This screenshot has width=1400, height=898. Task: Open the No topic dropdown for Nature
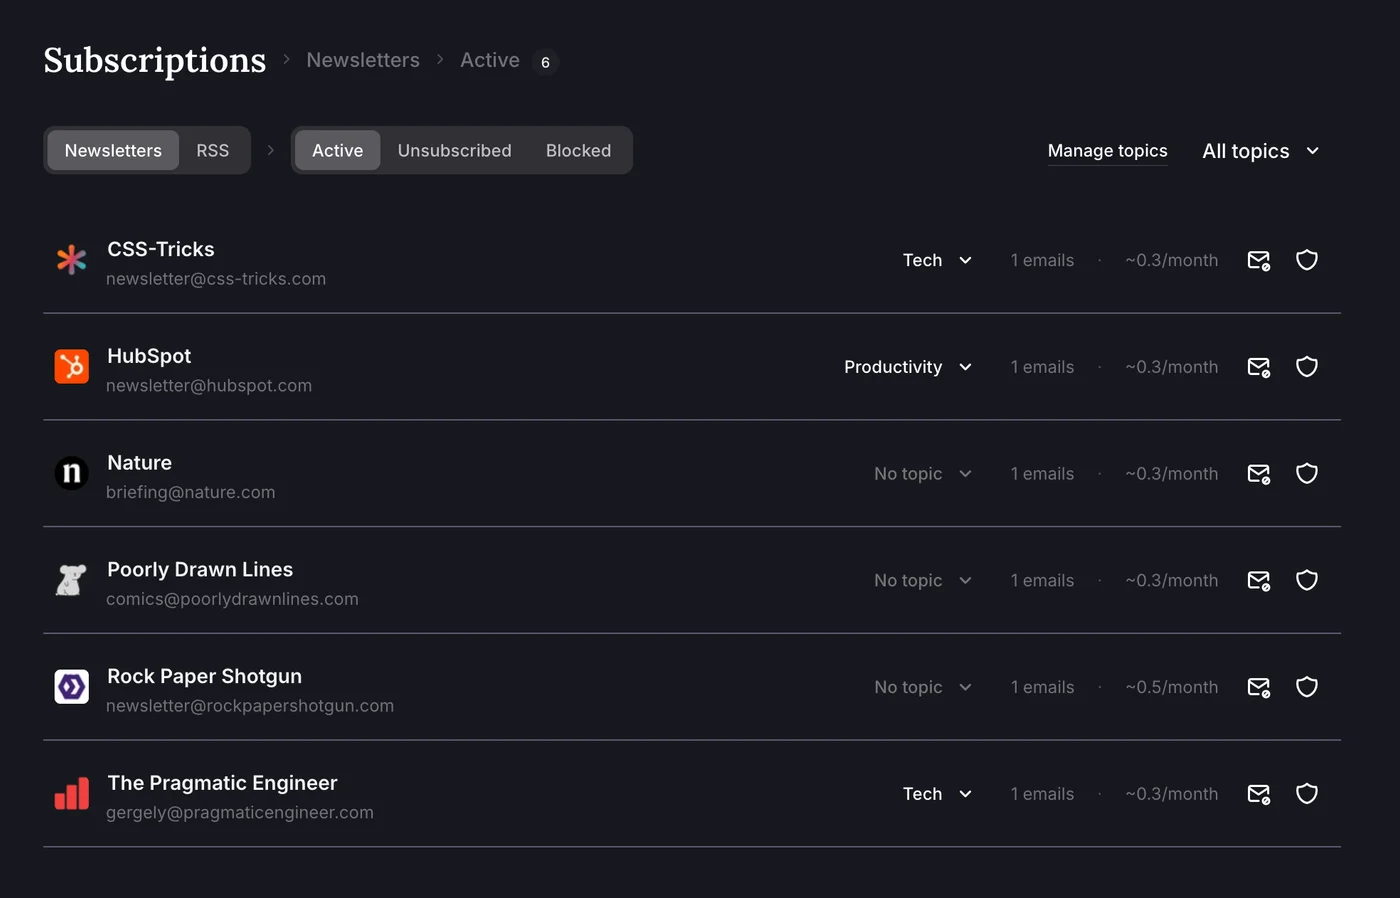pos(923,473)
